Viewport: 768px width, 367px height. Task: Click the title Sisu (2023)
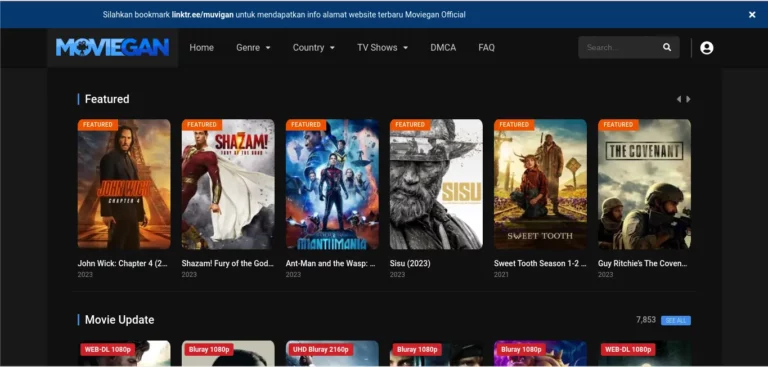410,263
